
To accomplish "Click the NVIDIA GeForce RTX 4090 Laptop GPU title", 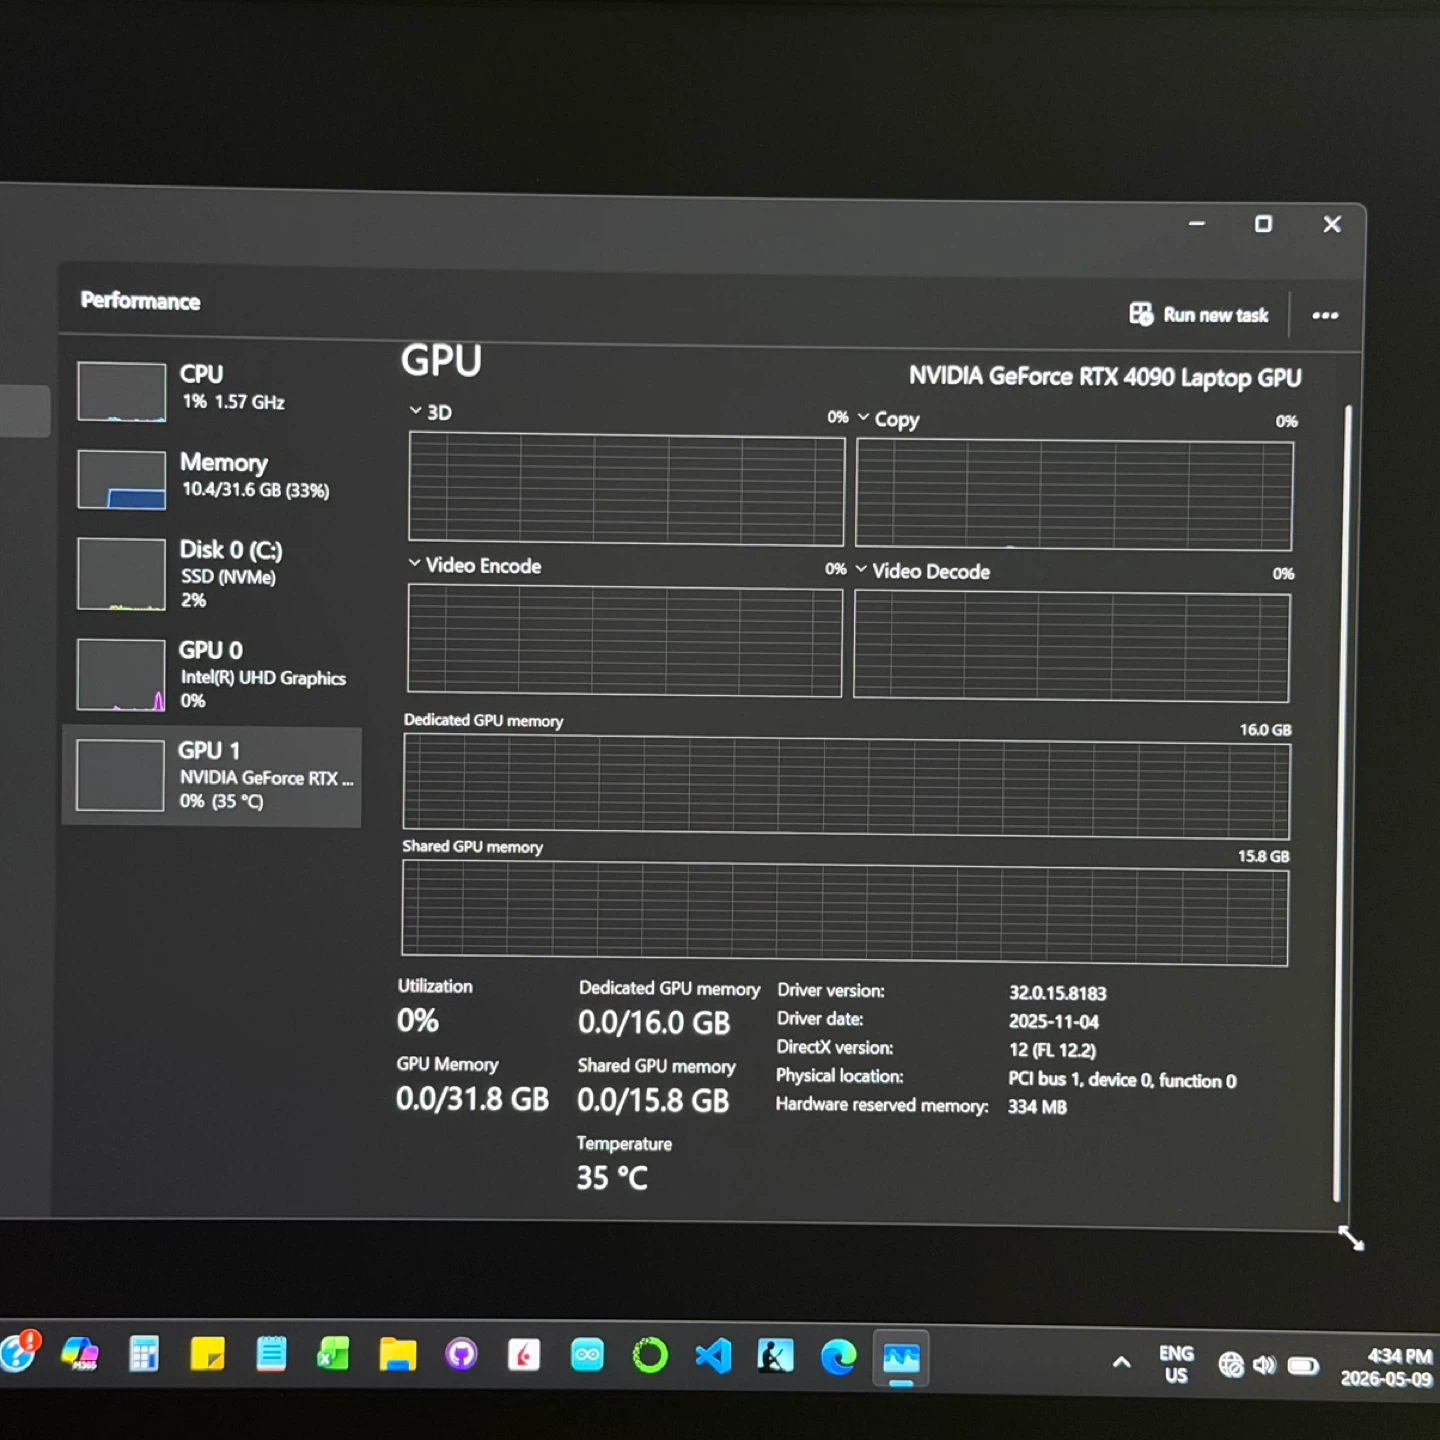I will tap(1105, 377).
